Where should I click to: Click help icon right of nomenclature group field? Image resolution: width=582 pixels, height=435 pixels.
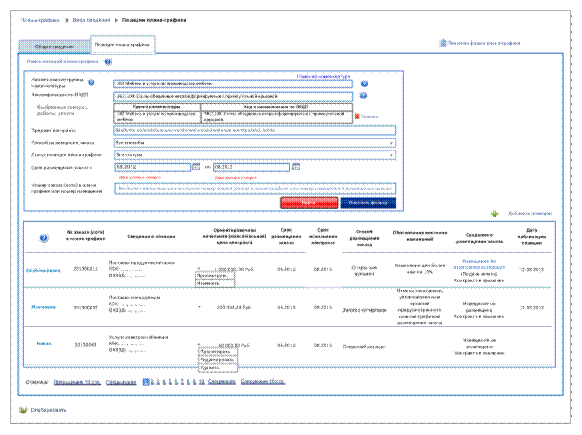pos(364,84)
